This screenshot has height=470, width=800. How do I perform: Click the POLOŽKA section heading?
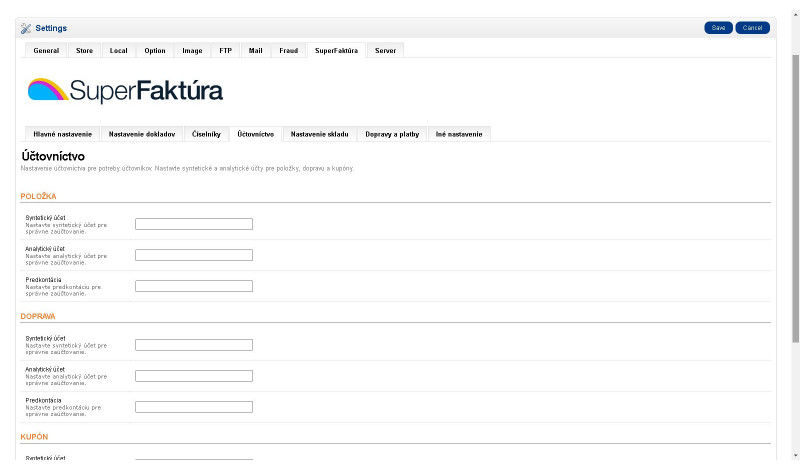pos(38,196)
